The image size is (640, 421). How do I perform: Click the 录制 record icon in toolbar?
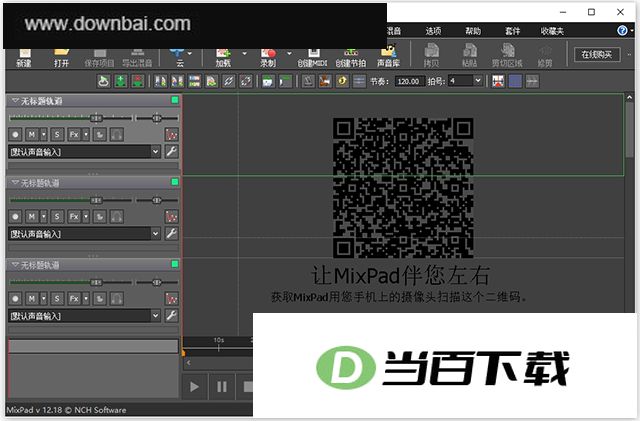[x=268, y=57]
